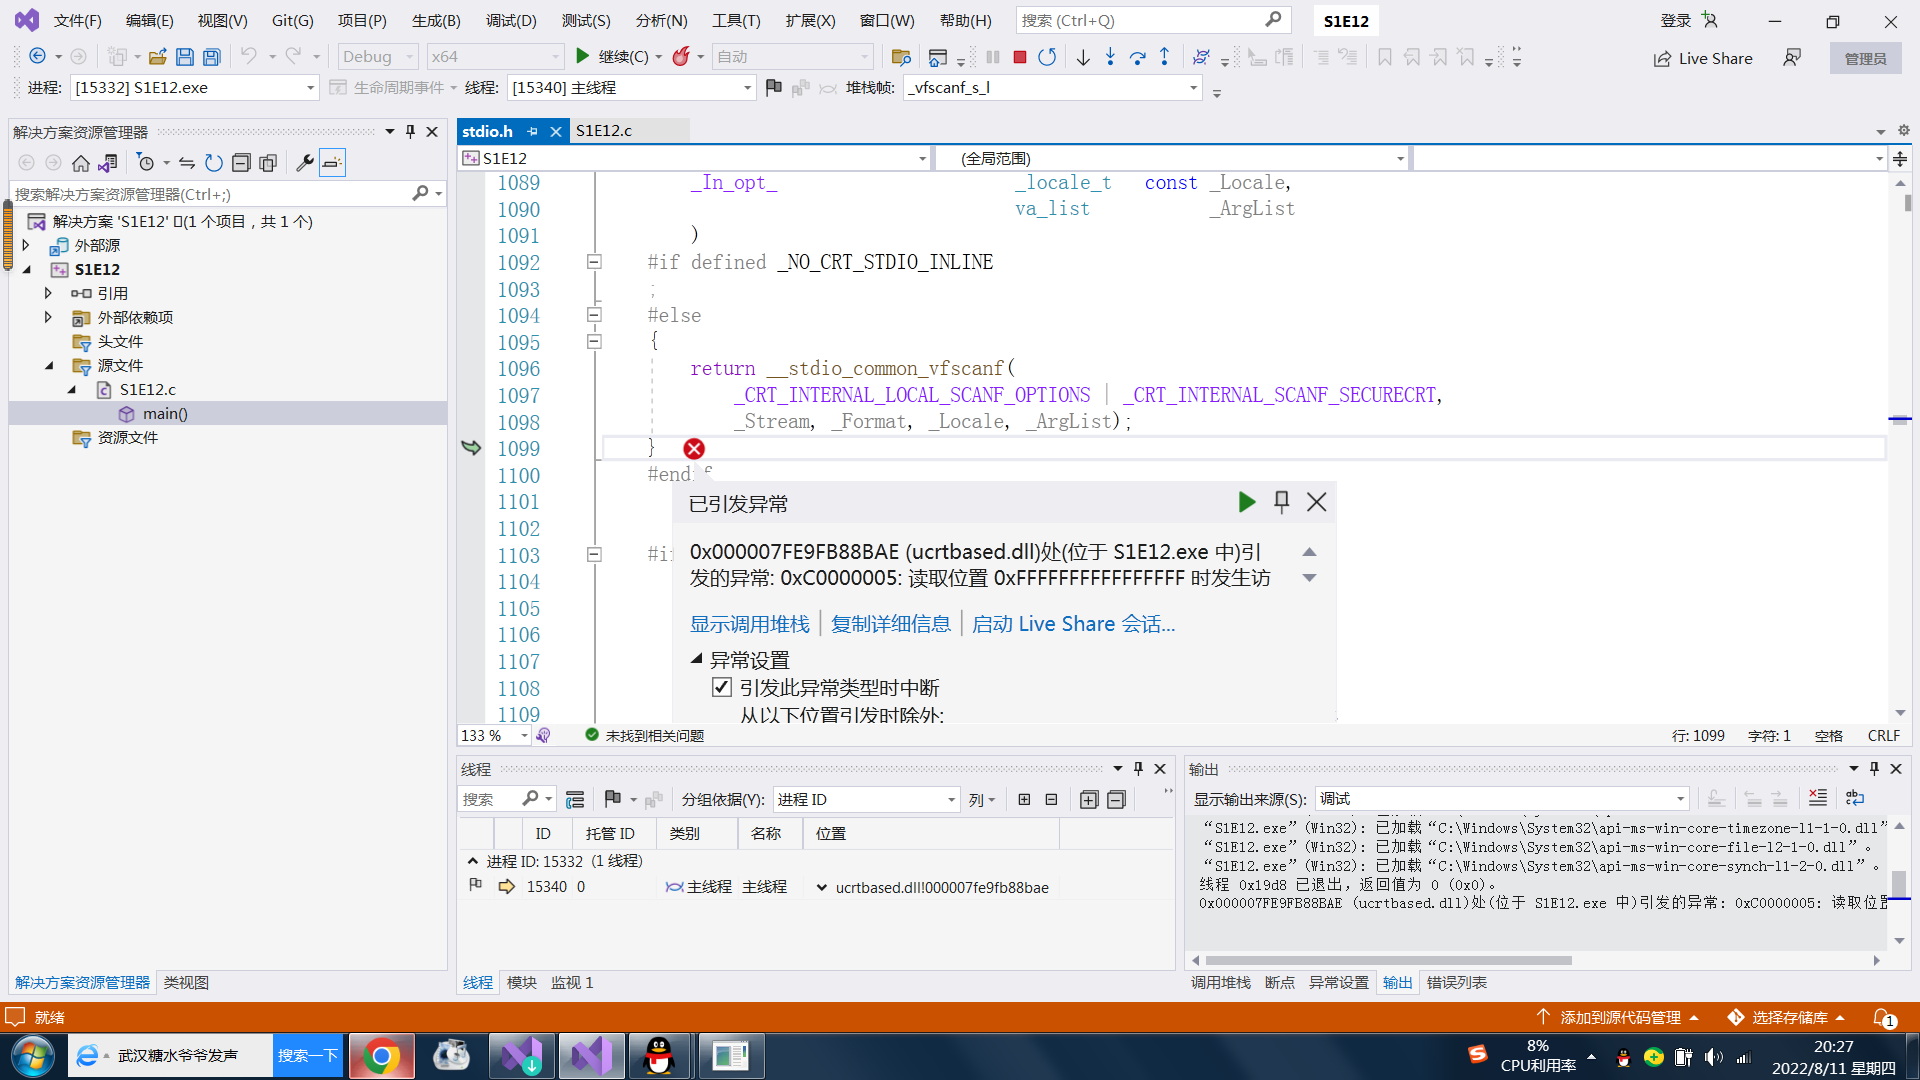Collapse 异常设置 section in popup
This screenshot has width=1920, height=1080.
[x=696, y=659]
